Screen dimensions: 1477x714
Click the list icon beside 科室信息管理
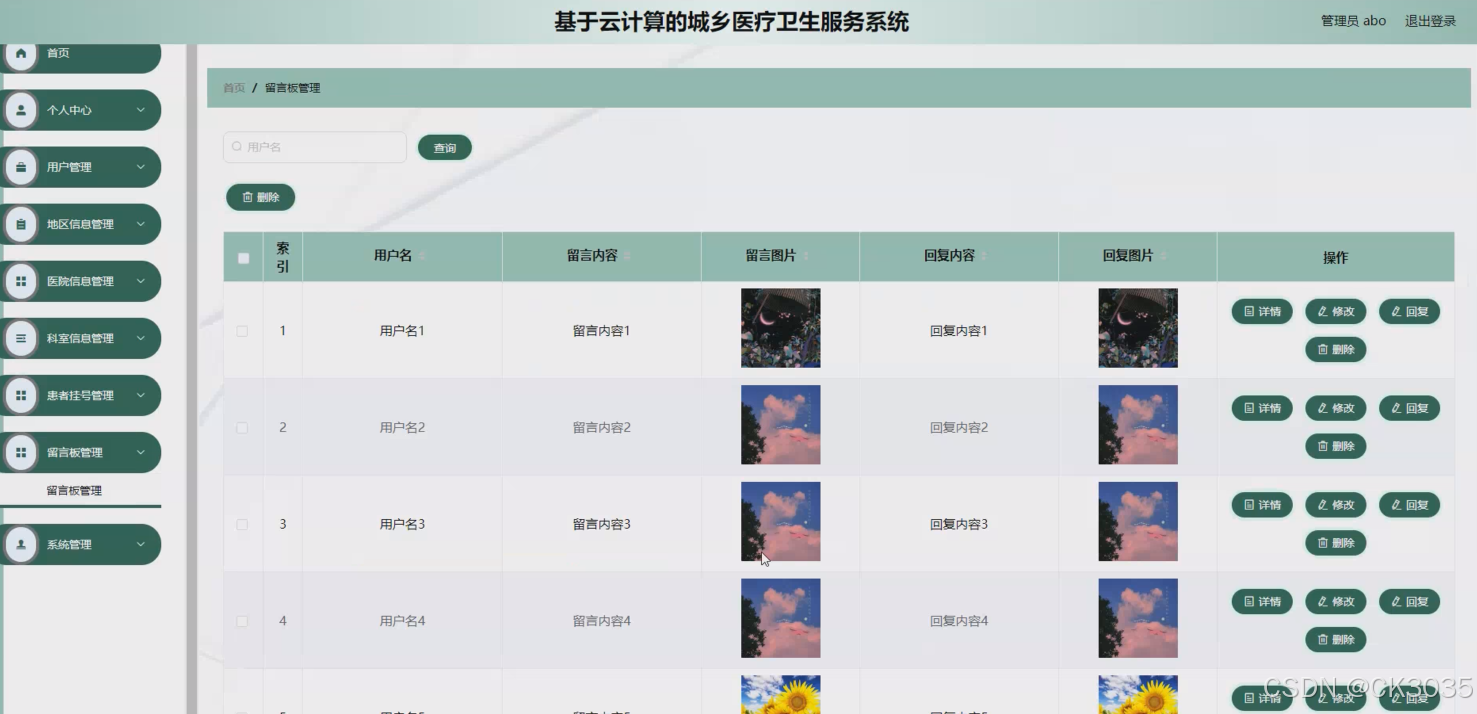pos(21,338)
